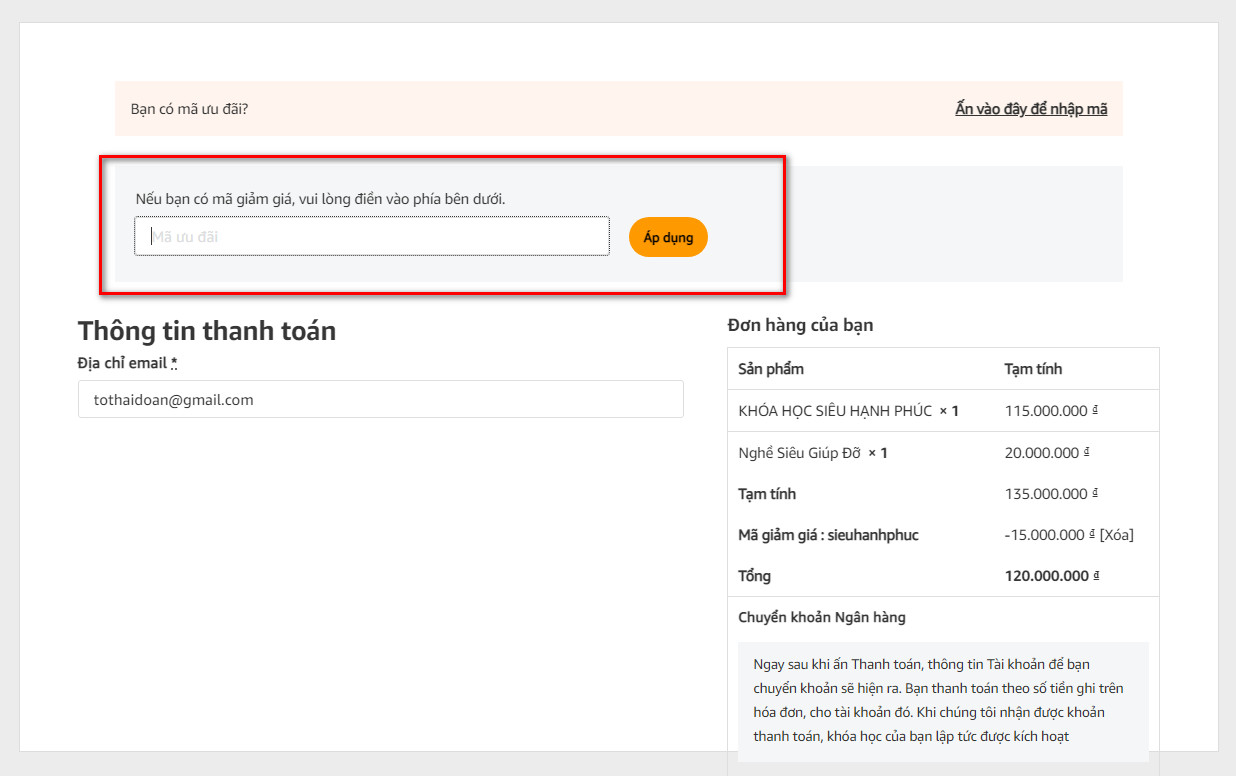Viewport: 1236px width, 776px height.
Task: Click the 115.000.000 price value
Action: 1052,411
